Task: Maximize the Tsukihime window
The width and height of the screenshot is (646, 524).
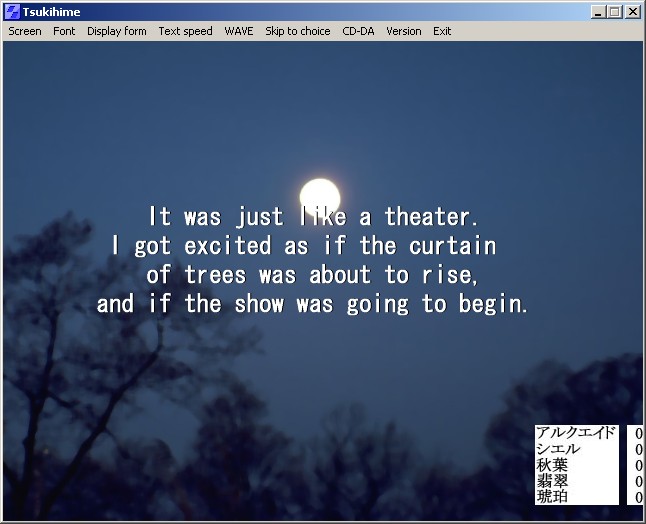Action: [615, 12]
